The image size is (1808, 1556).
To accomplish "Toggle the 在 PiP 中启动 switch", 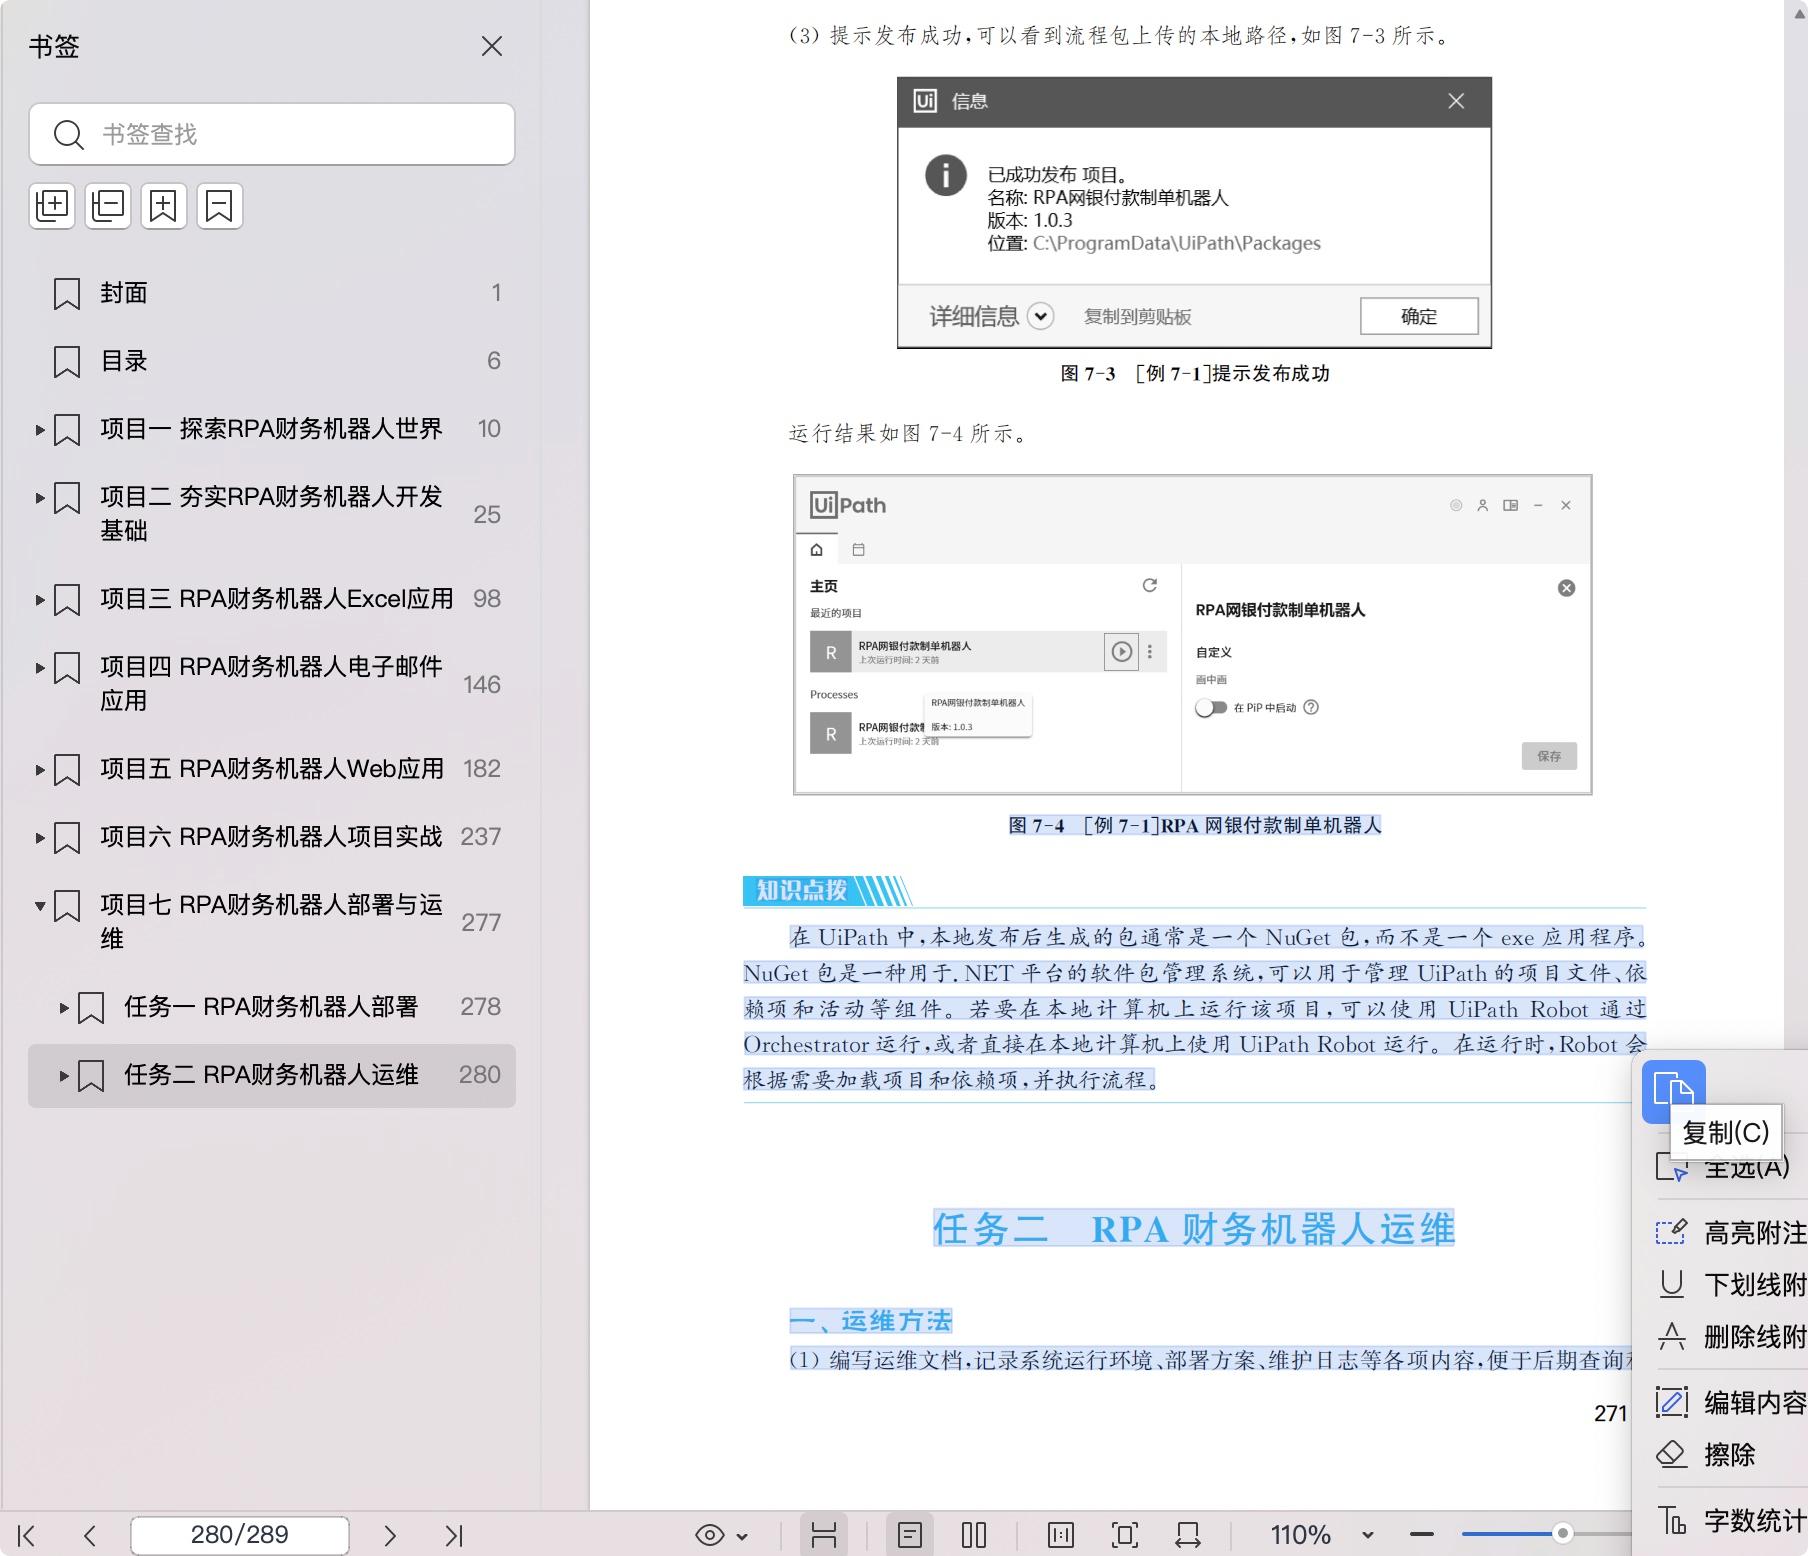I will [x=1211, y=707].
